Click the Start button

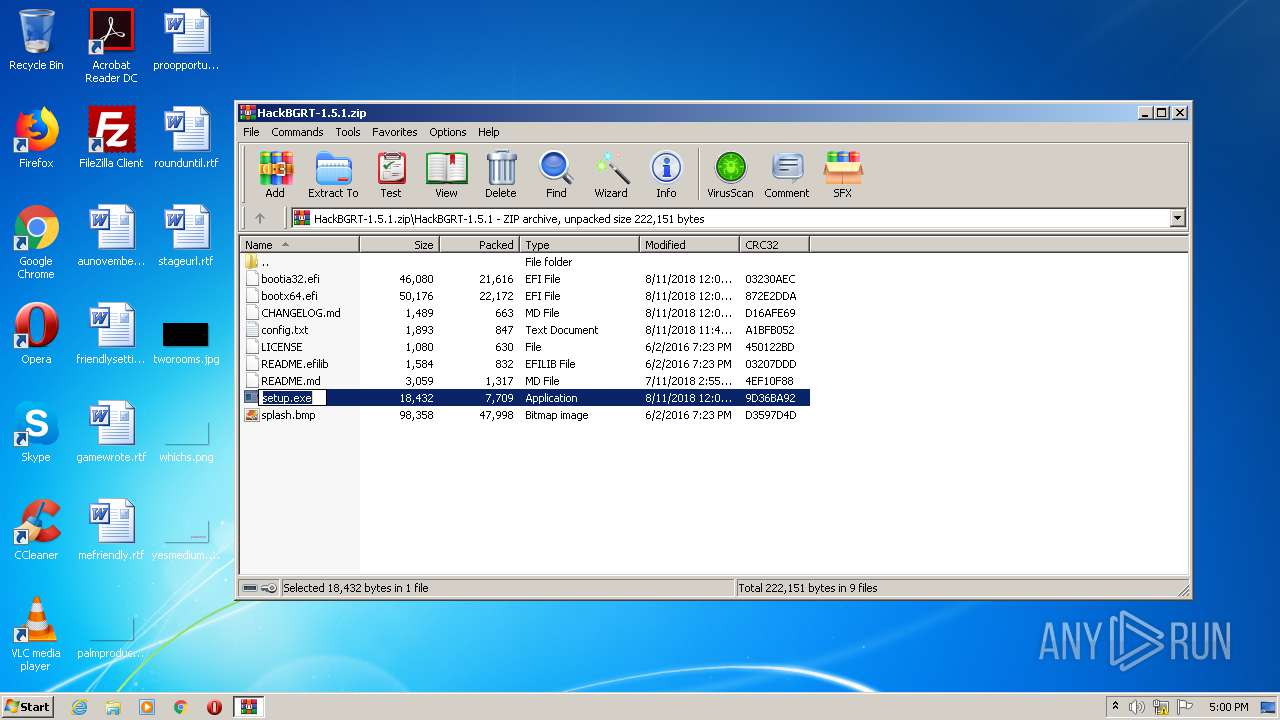tap(28, 707)
